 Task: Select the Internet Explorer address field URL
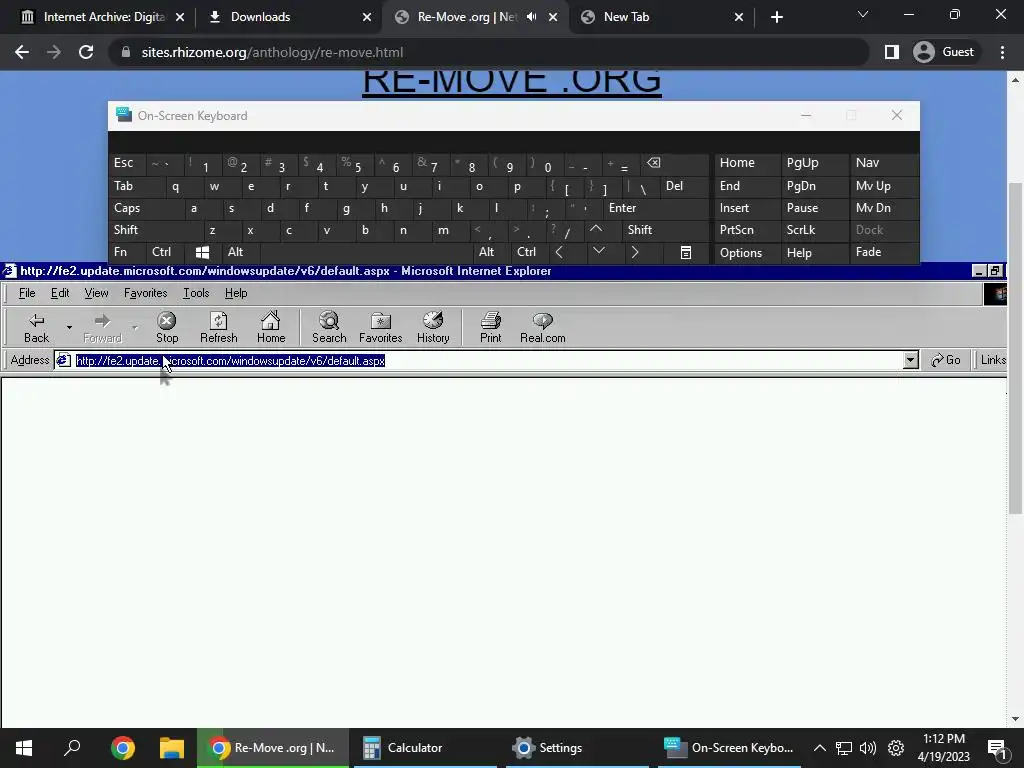230,360
